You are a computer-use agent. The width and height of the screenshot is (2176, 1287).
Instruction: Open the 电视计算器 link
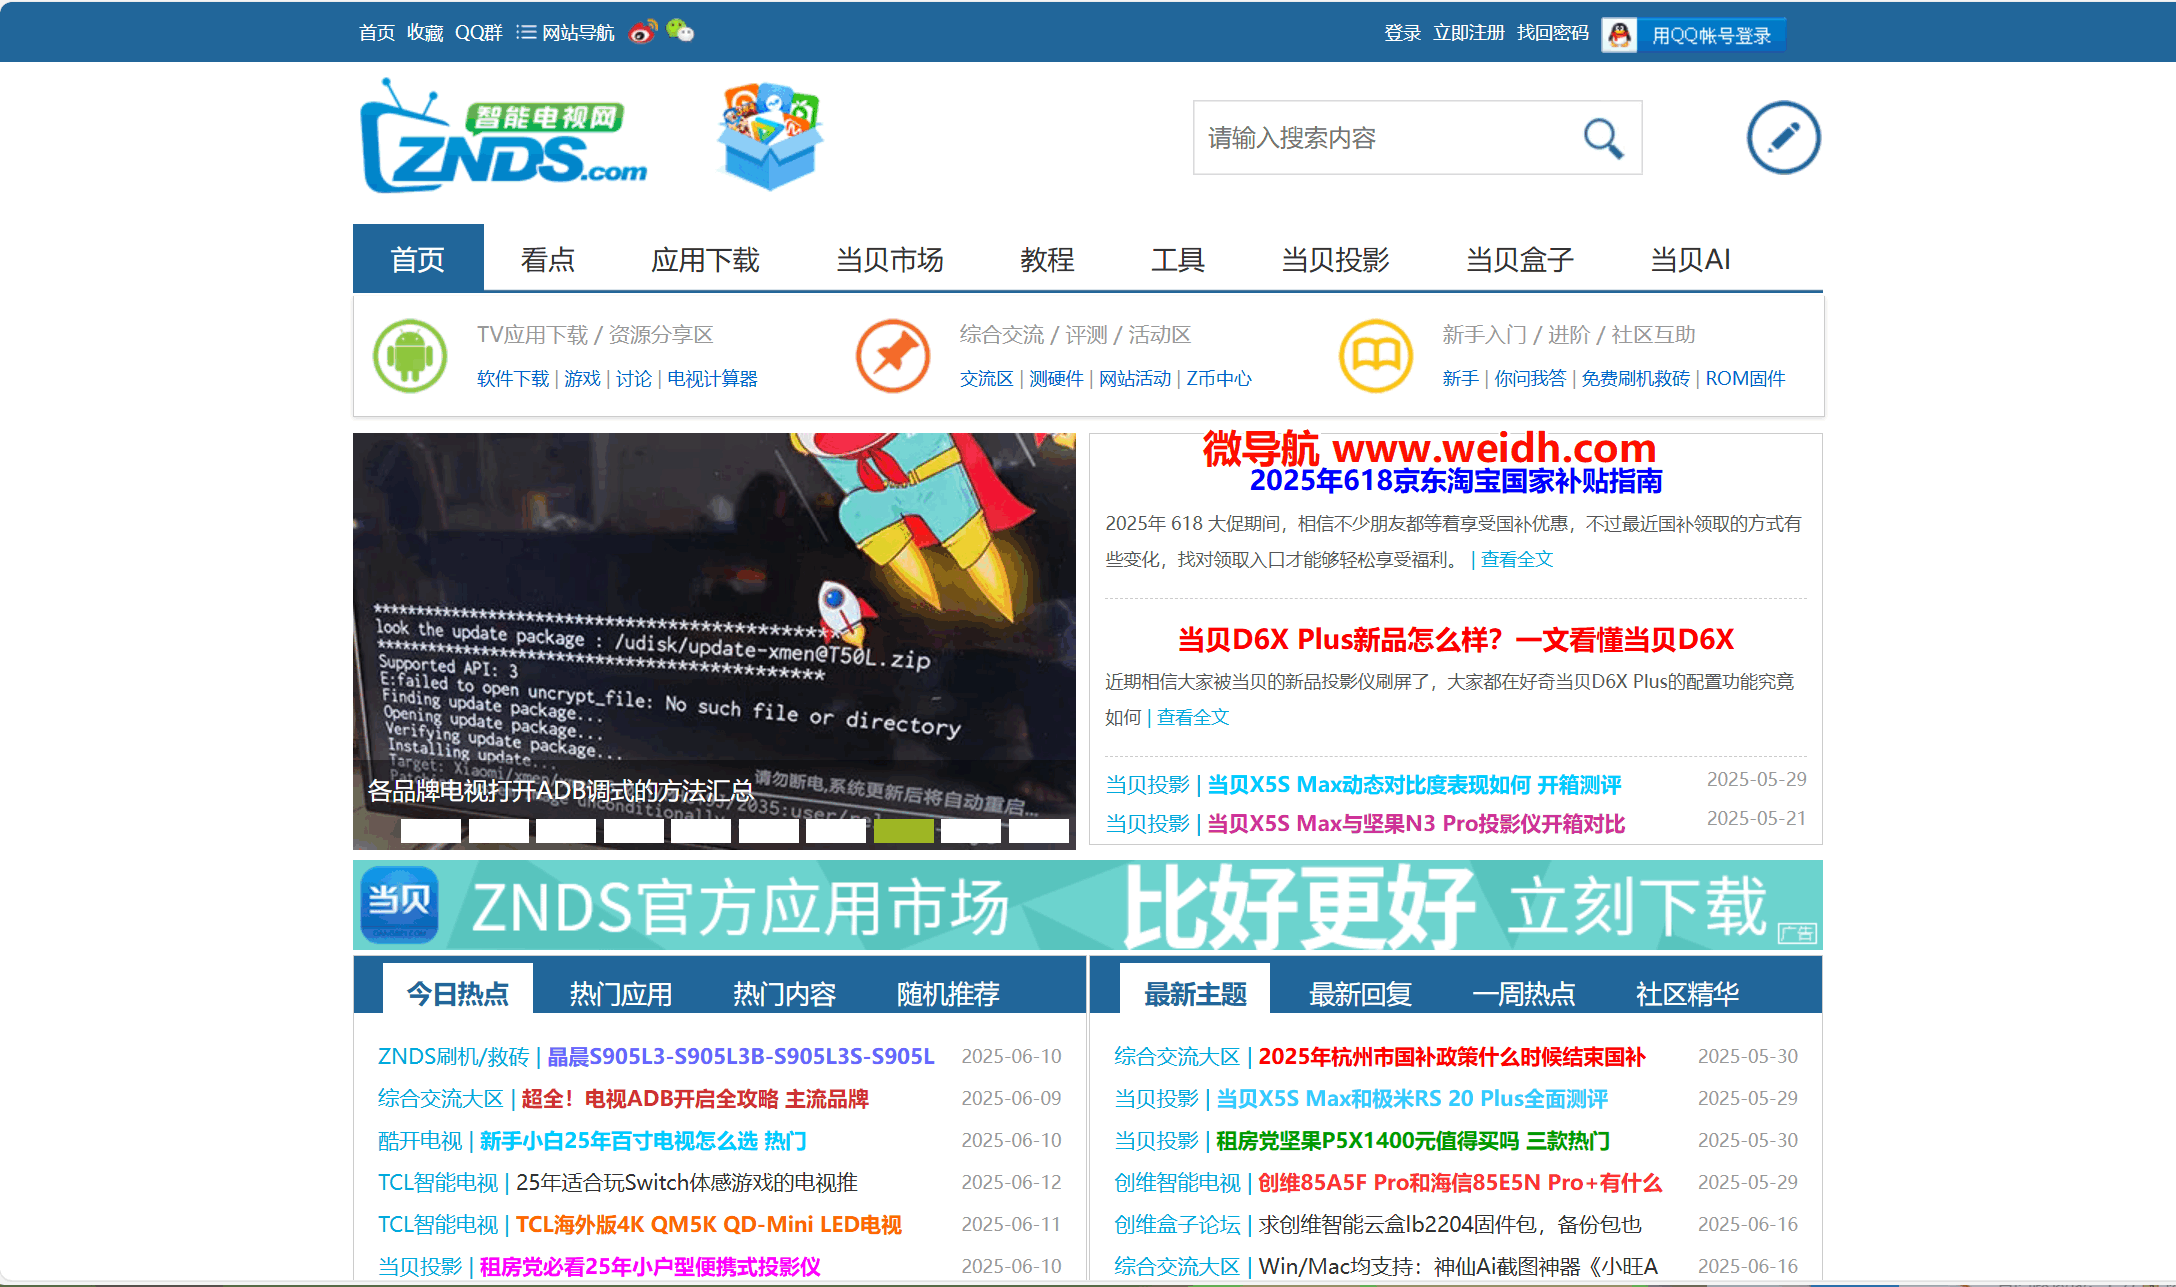[712, 379]
